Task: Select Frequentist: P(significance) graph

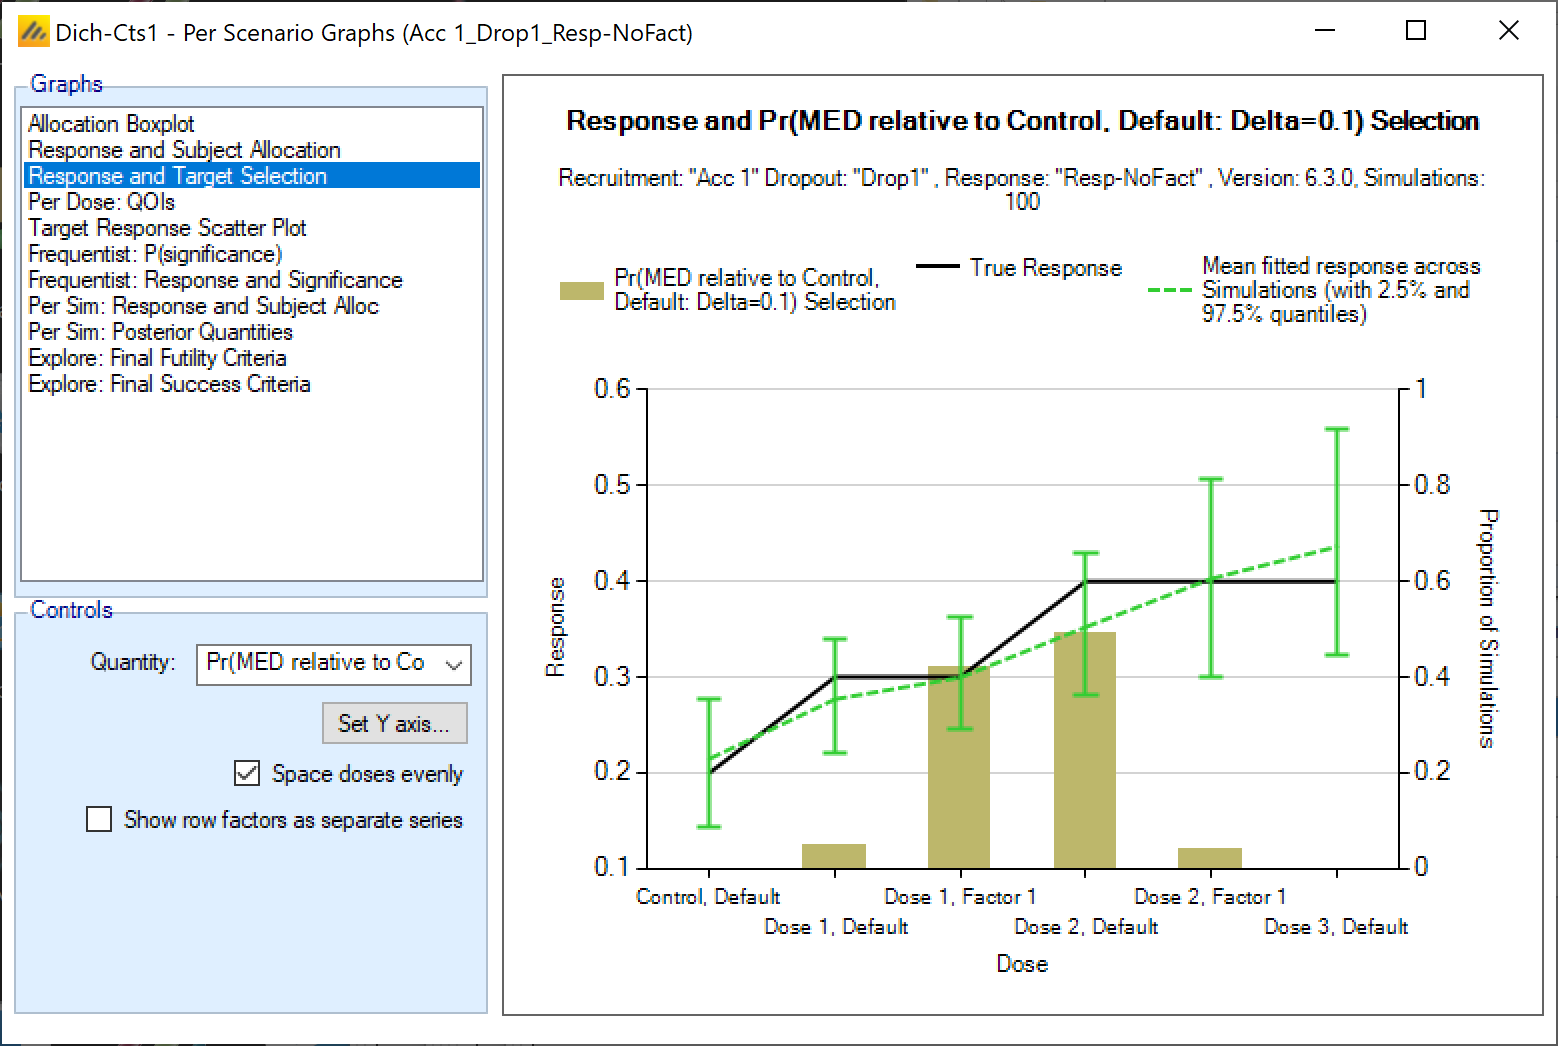Action: [x=155, y=254]
